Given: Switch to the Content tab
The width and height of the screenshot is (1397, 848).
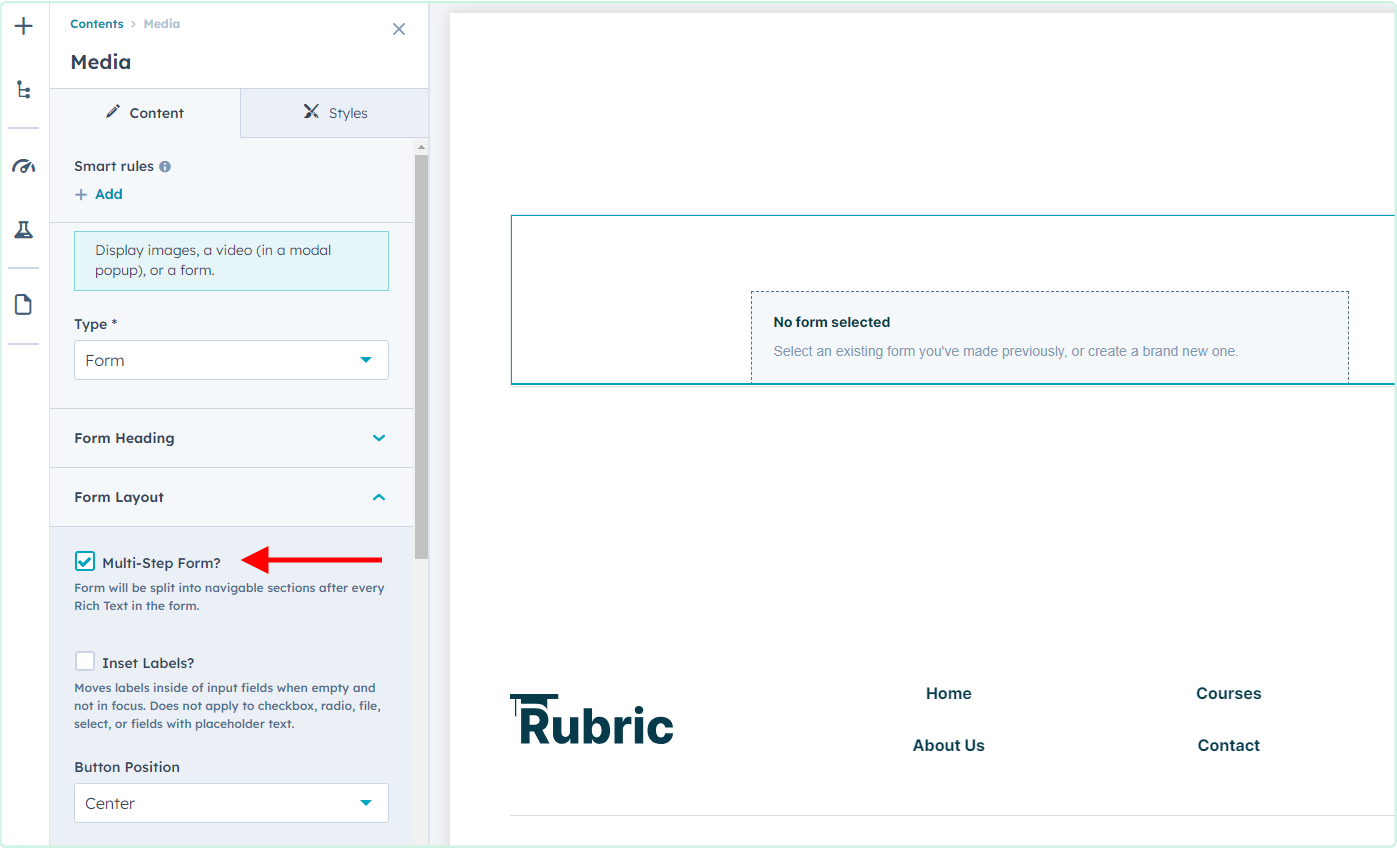Looking at the screenshot, I should pos(145,113).
